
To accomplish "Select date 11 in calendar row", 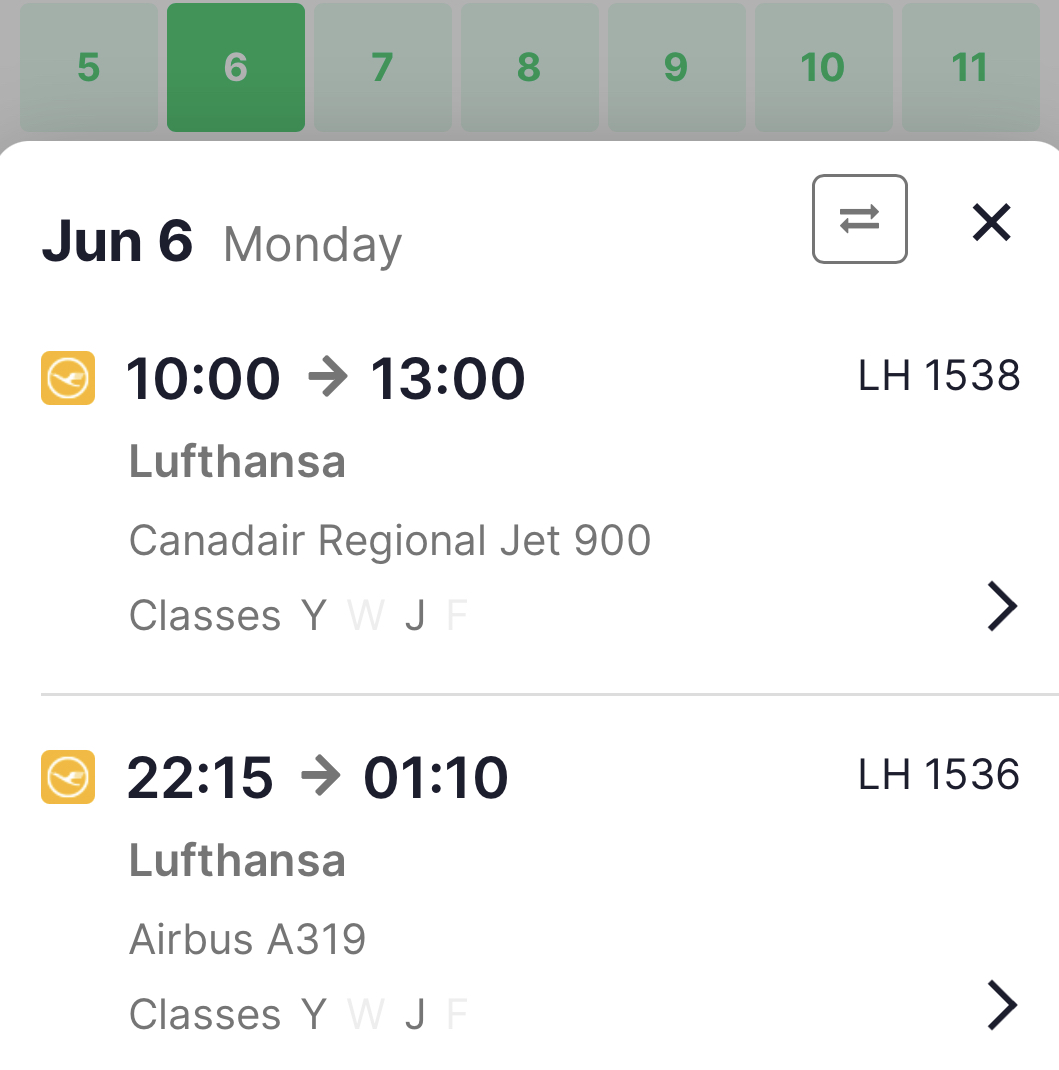I will pos(969,68).
